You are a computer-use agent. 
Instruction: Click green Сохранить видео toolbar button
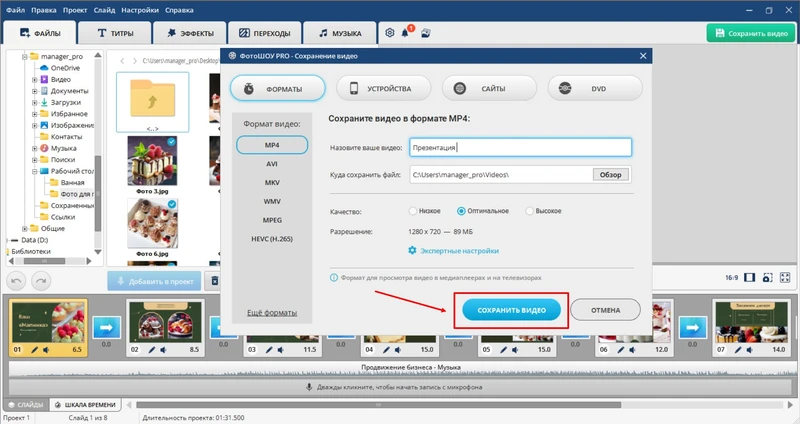point(751,33)
